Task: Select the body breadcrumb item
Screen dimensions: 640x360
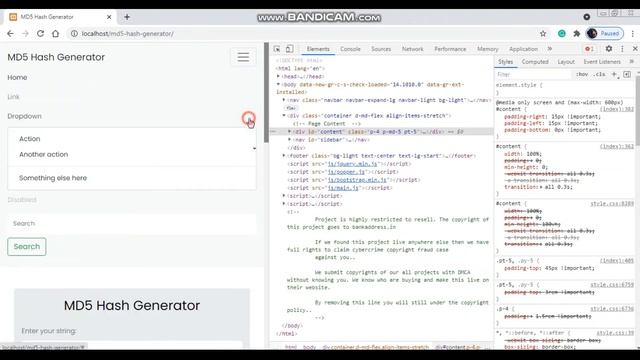Action: (309, 347)
